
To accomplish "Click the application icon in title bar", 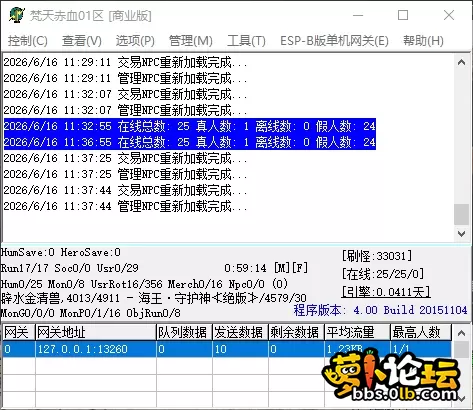I will (17, 15).
